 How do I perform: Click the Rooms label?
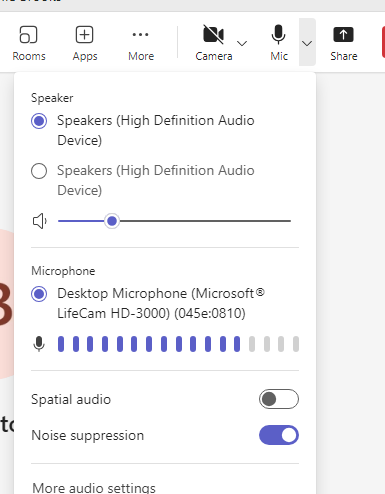29,56
